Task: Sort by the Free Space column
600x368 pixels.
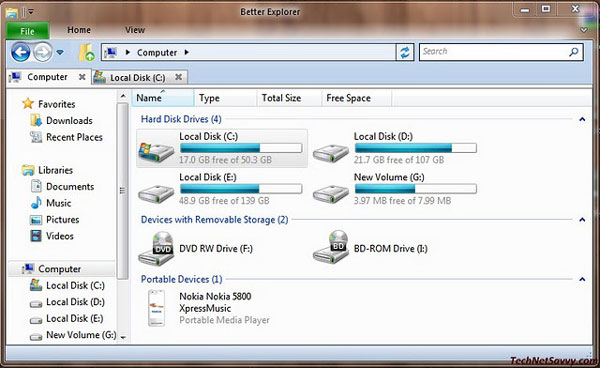Action: 356,98
